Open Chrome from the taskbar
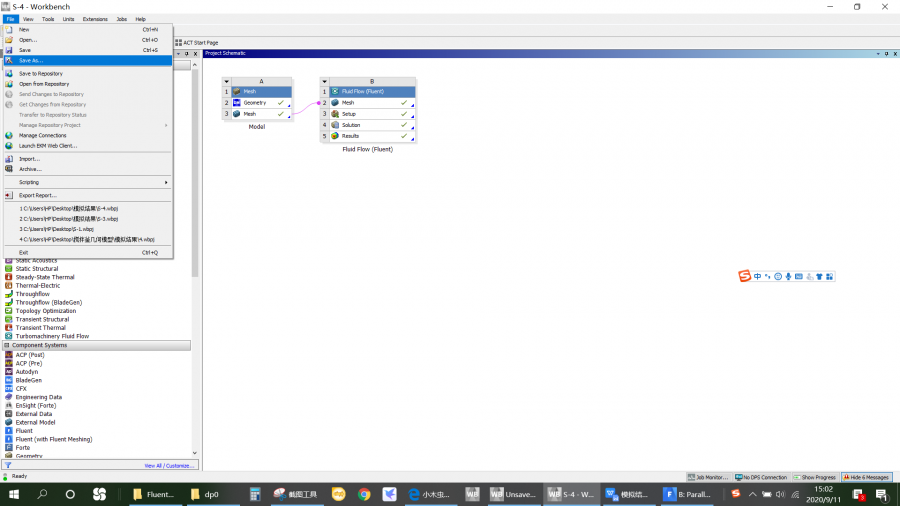 pyautogui.click(x=364, y=494)
